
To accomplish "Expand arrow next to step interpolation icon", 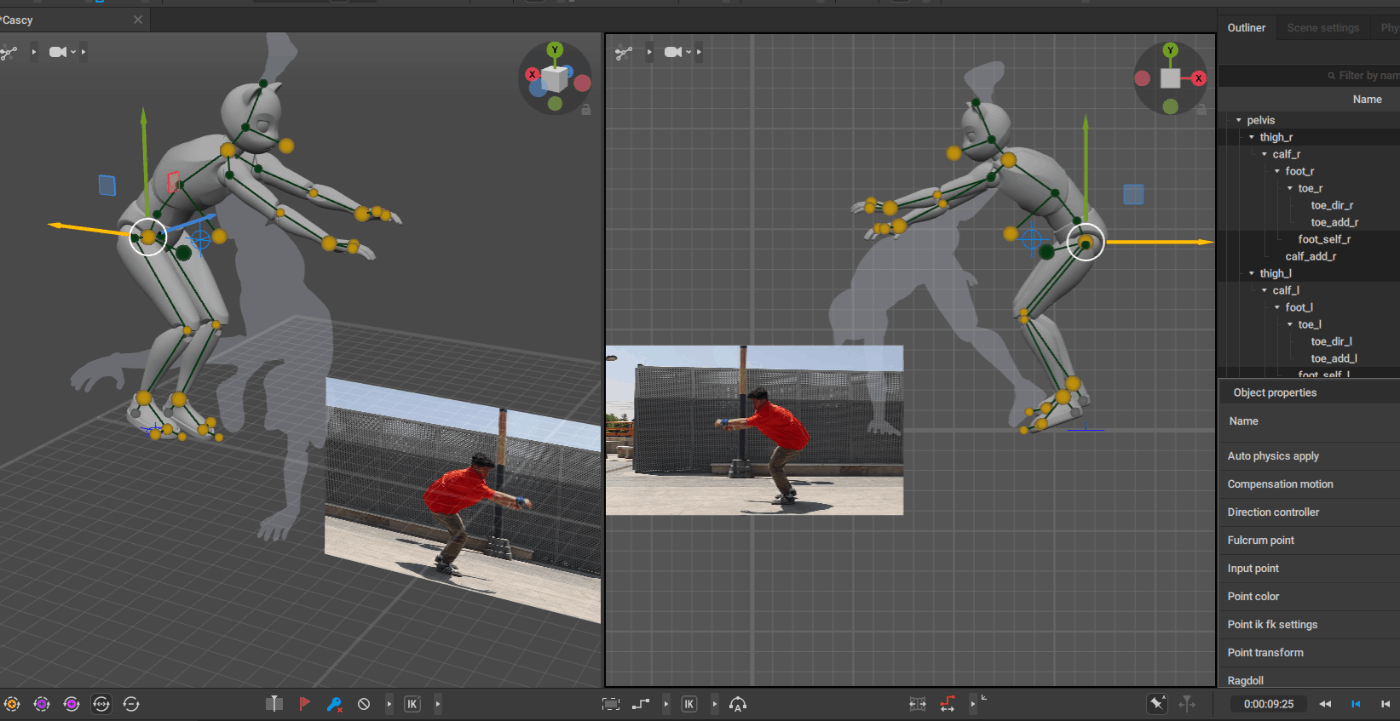I will tap(666, 704).
